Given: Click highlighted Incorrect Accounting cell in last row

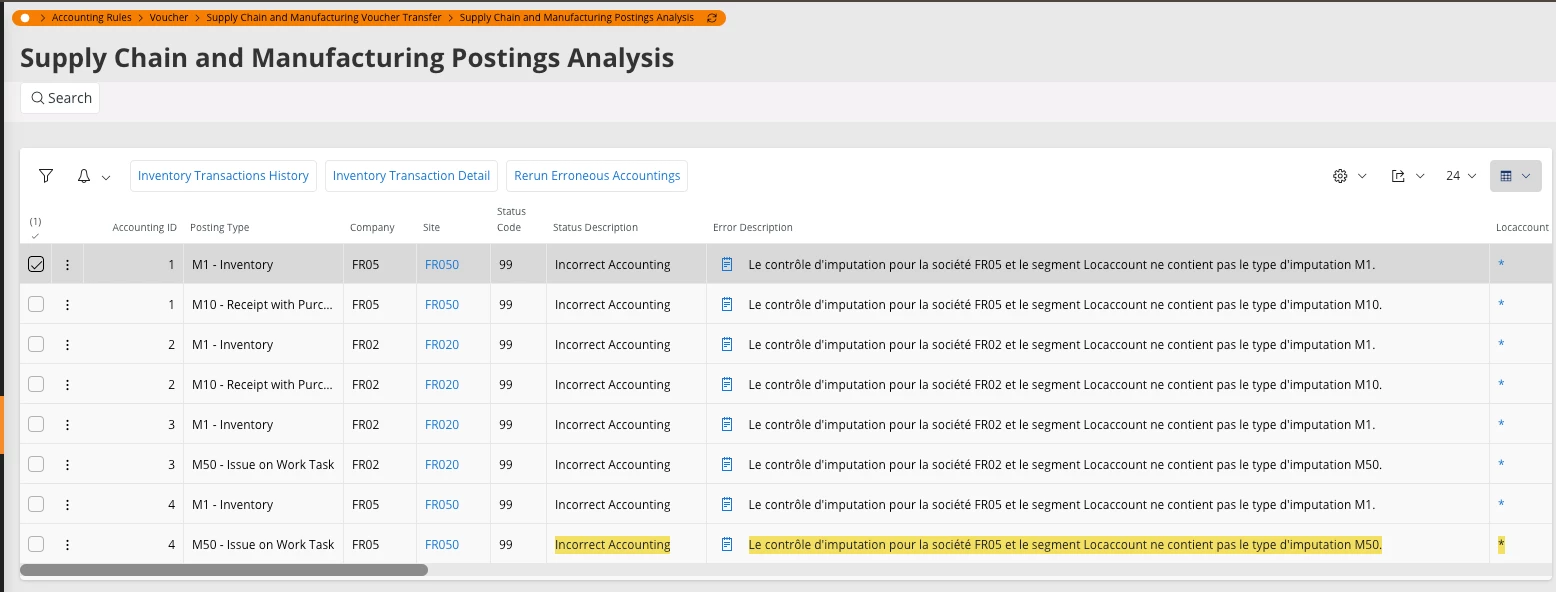Looking at the screenshot, I should tap(612, 545).
